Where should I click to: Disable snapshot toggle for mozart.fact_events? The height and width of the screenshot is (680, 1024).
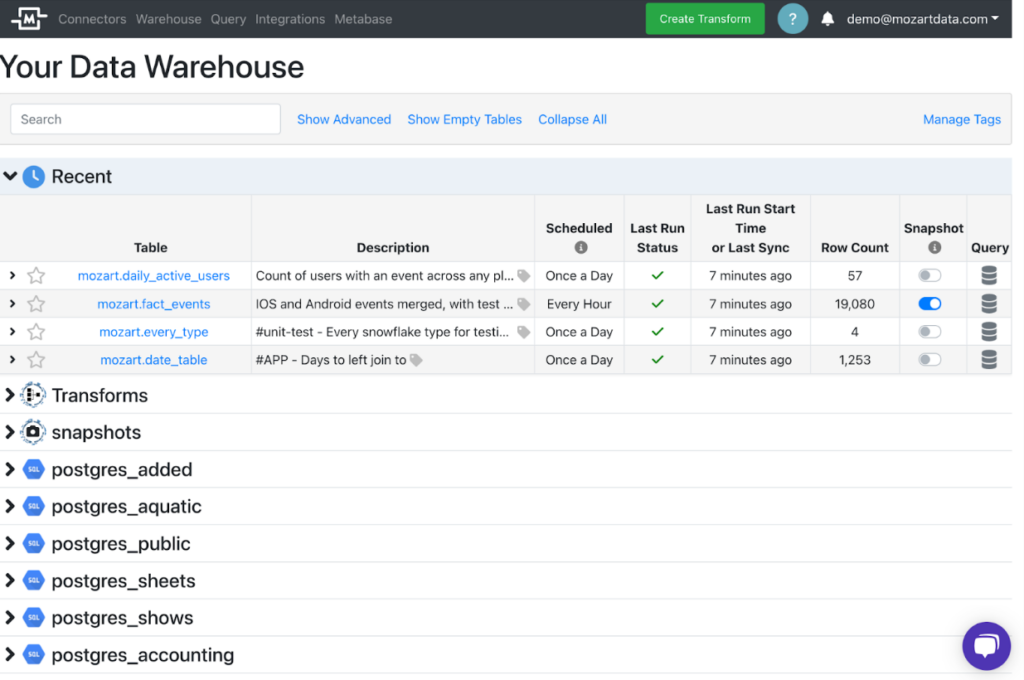[929, 304]
